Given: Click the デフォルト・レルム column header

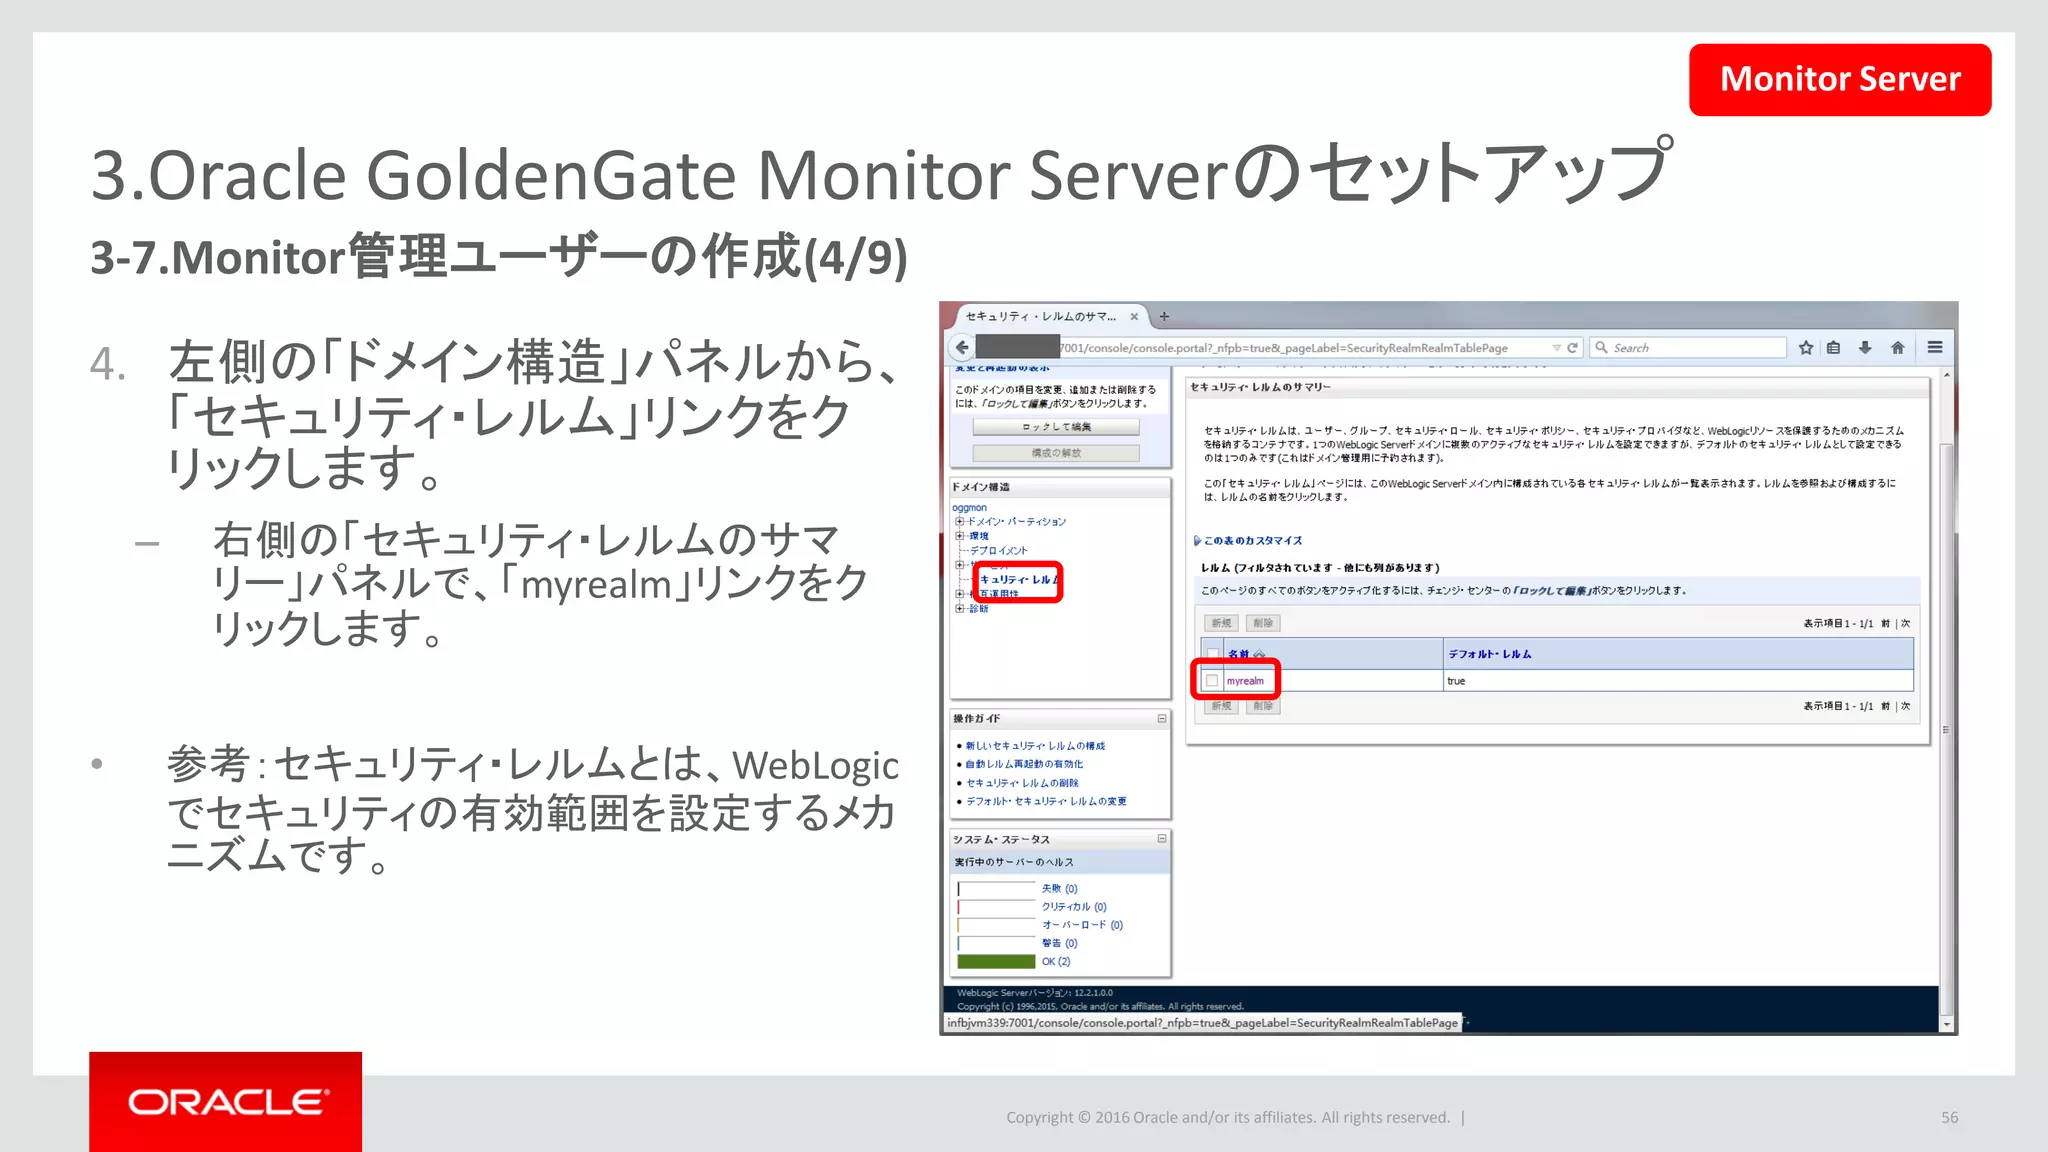Looking at the screenshot, I should [x=1490, y=654].
